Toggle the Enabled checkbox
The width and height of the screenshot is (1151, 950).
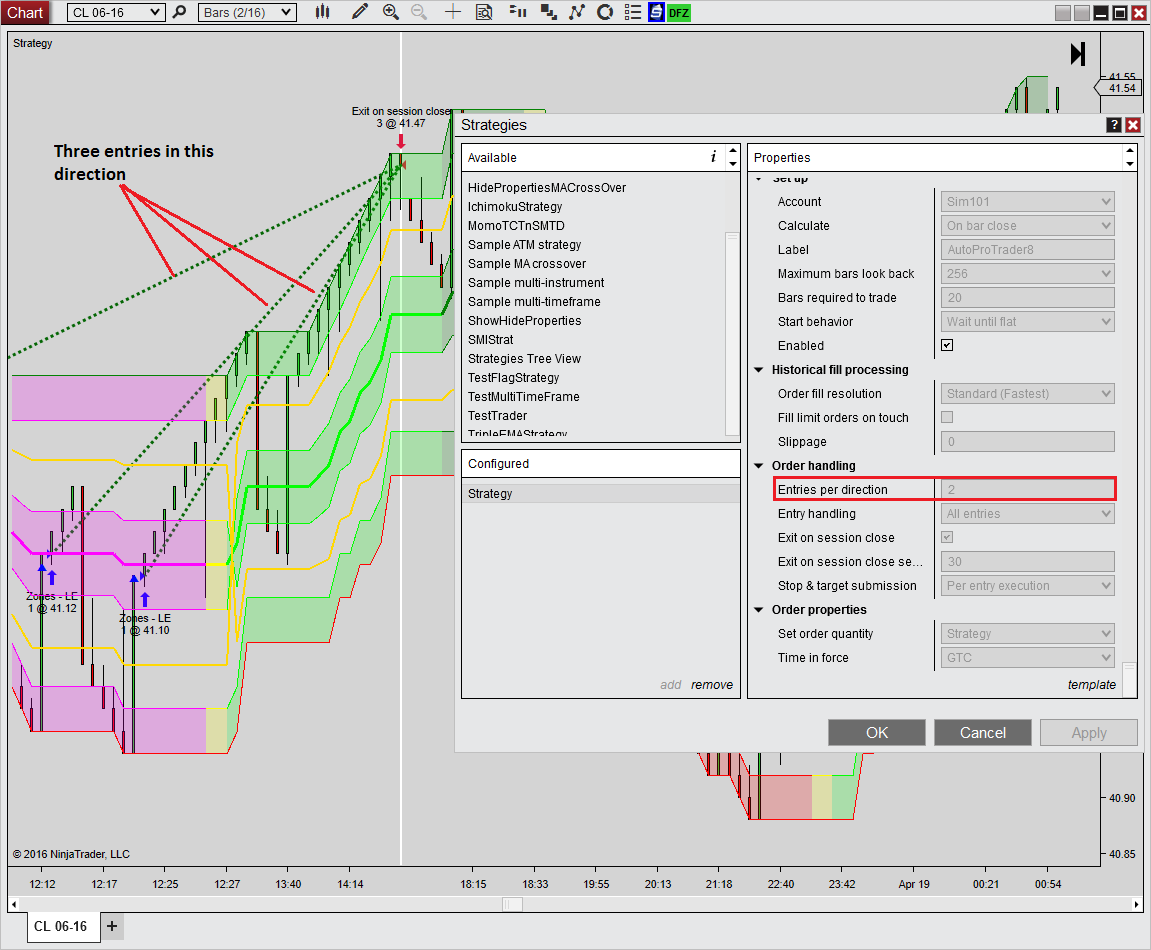point(947,345)
